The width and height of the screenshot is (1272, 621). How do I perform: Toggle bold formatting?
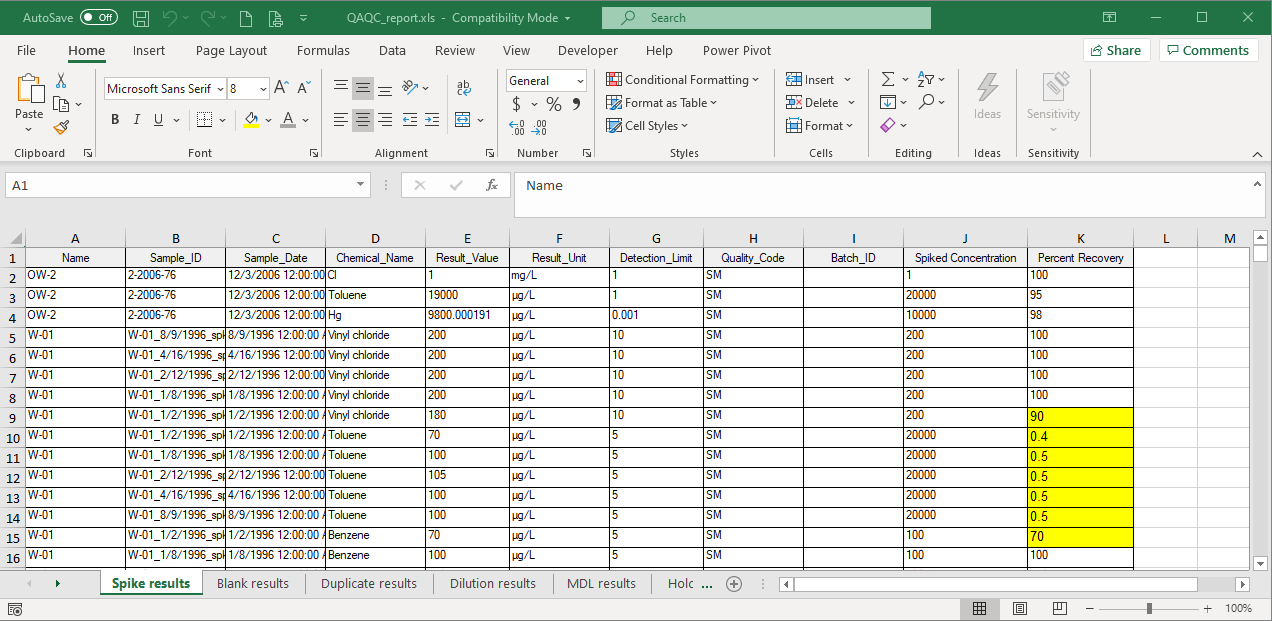(x=114, y=119)
